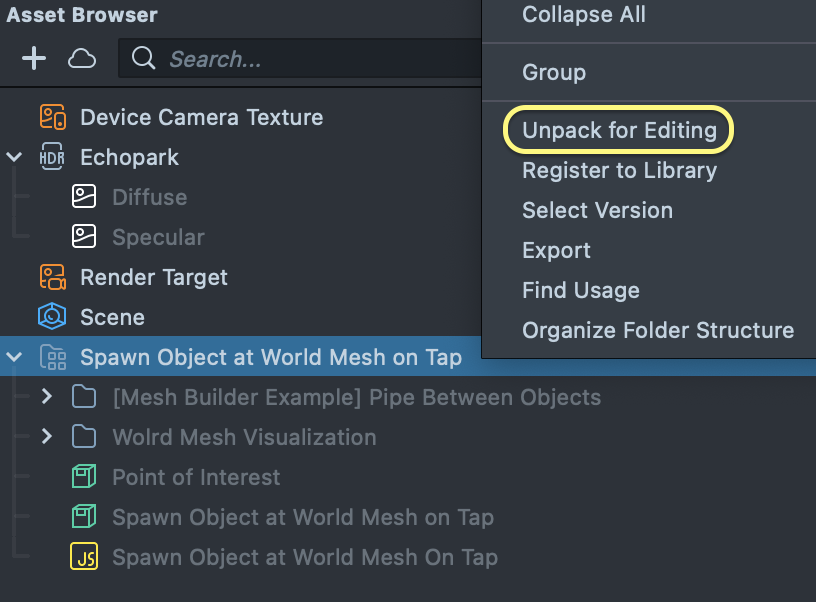The height and width of the screenshot is (602, 816).
Task: Click the plus add-asset icon
Action: tap(34, 59)
